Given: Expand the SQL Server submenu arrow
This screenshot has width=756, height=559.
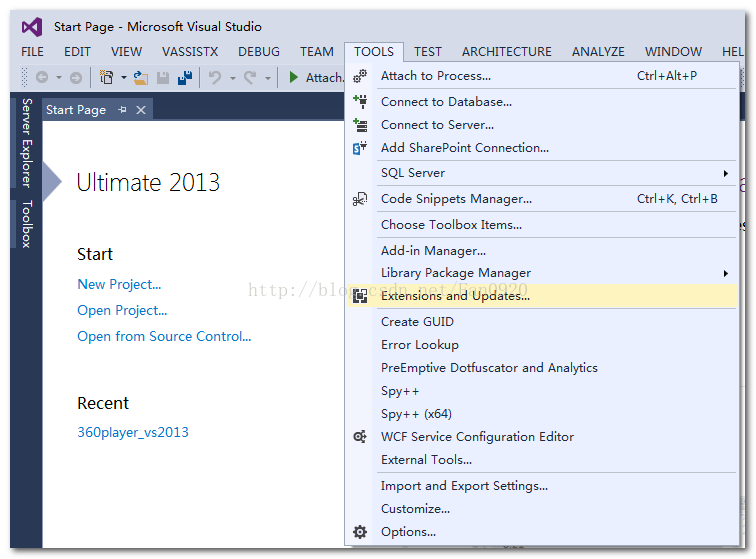Looking at the screenshot, I should pos(726,173).
